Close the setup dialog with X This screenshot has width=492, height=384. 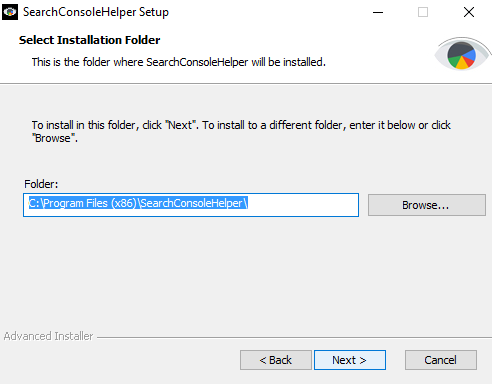pyautogui.click(x=469, y=12)
